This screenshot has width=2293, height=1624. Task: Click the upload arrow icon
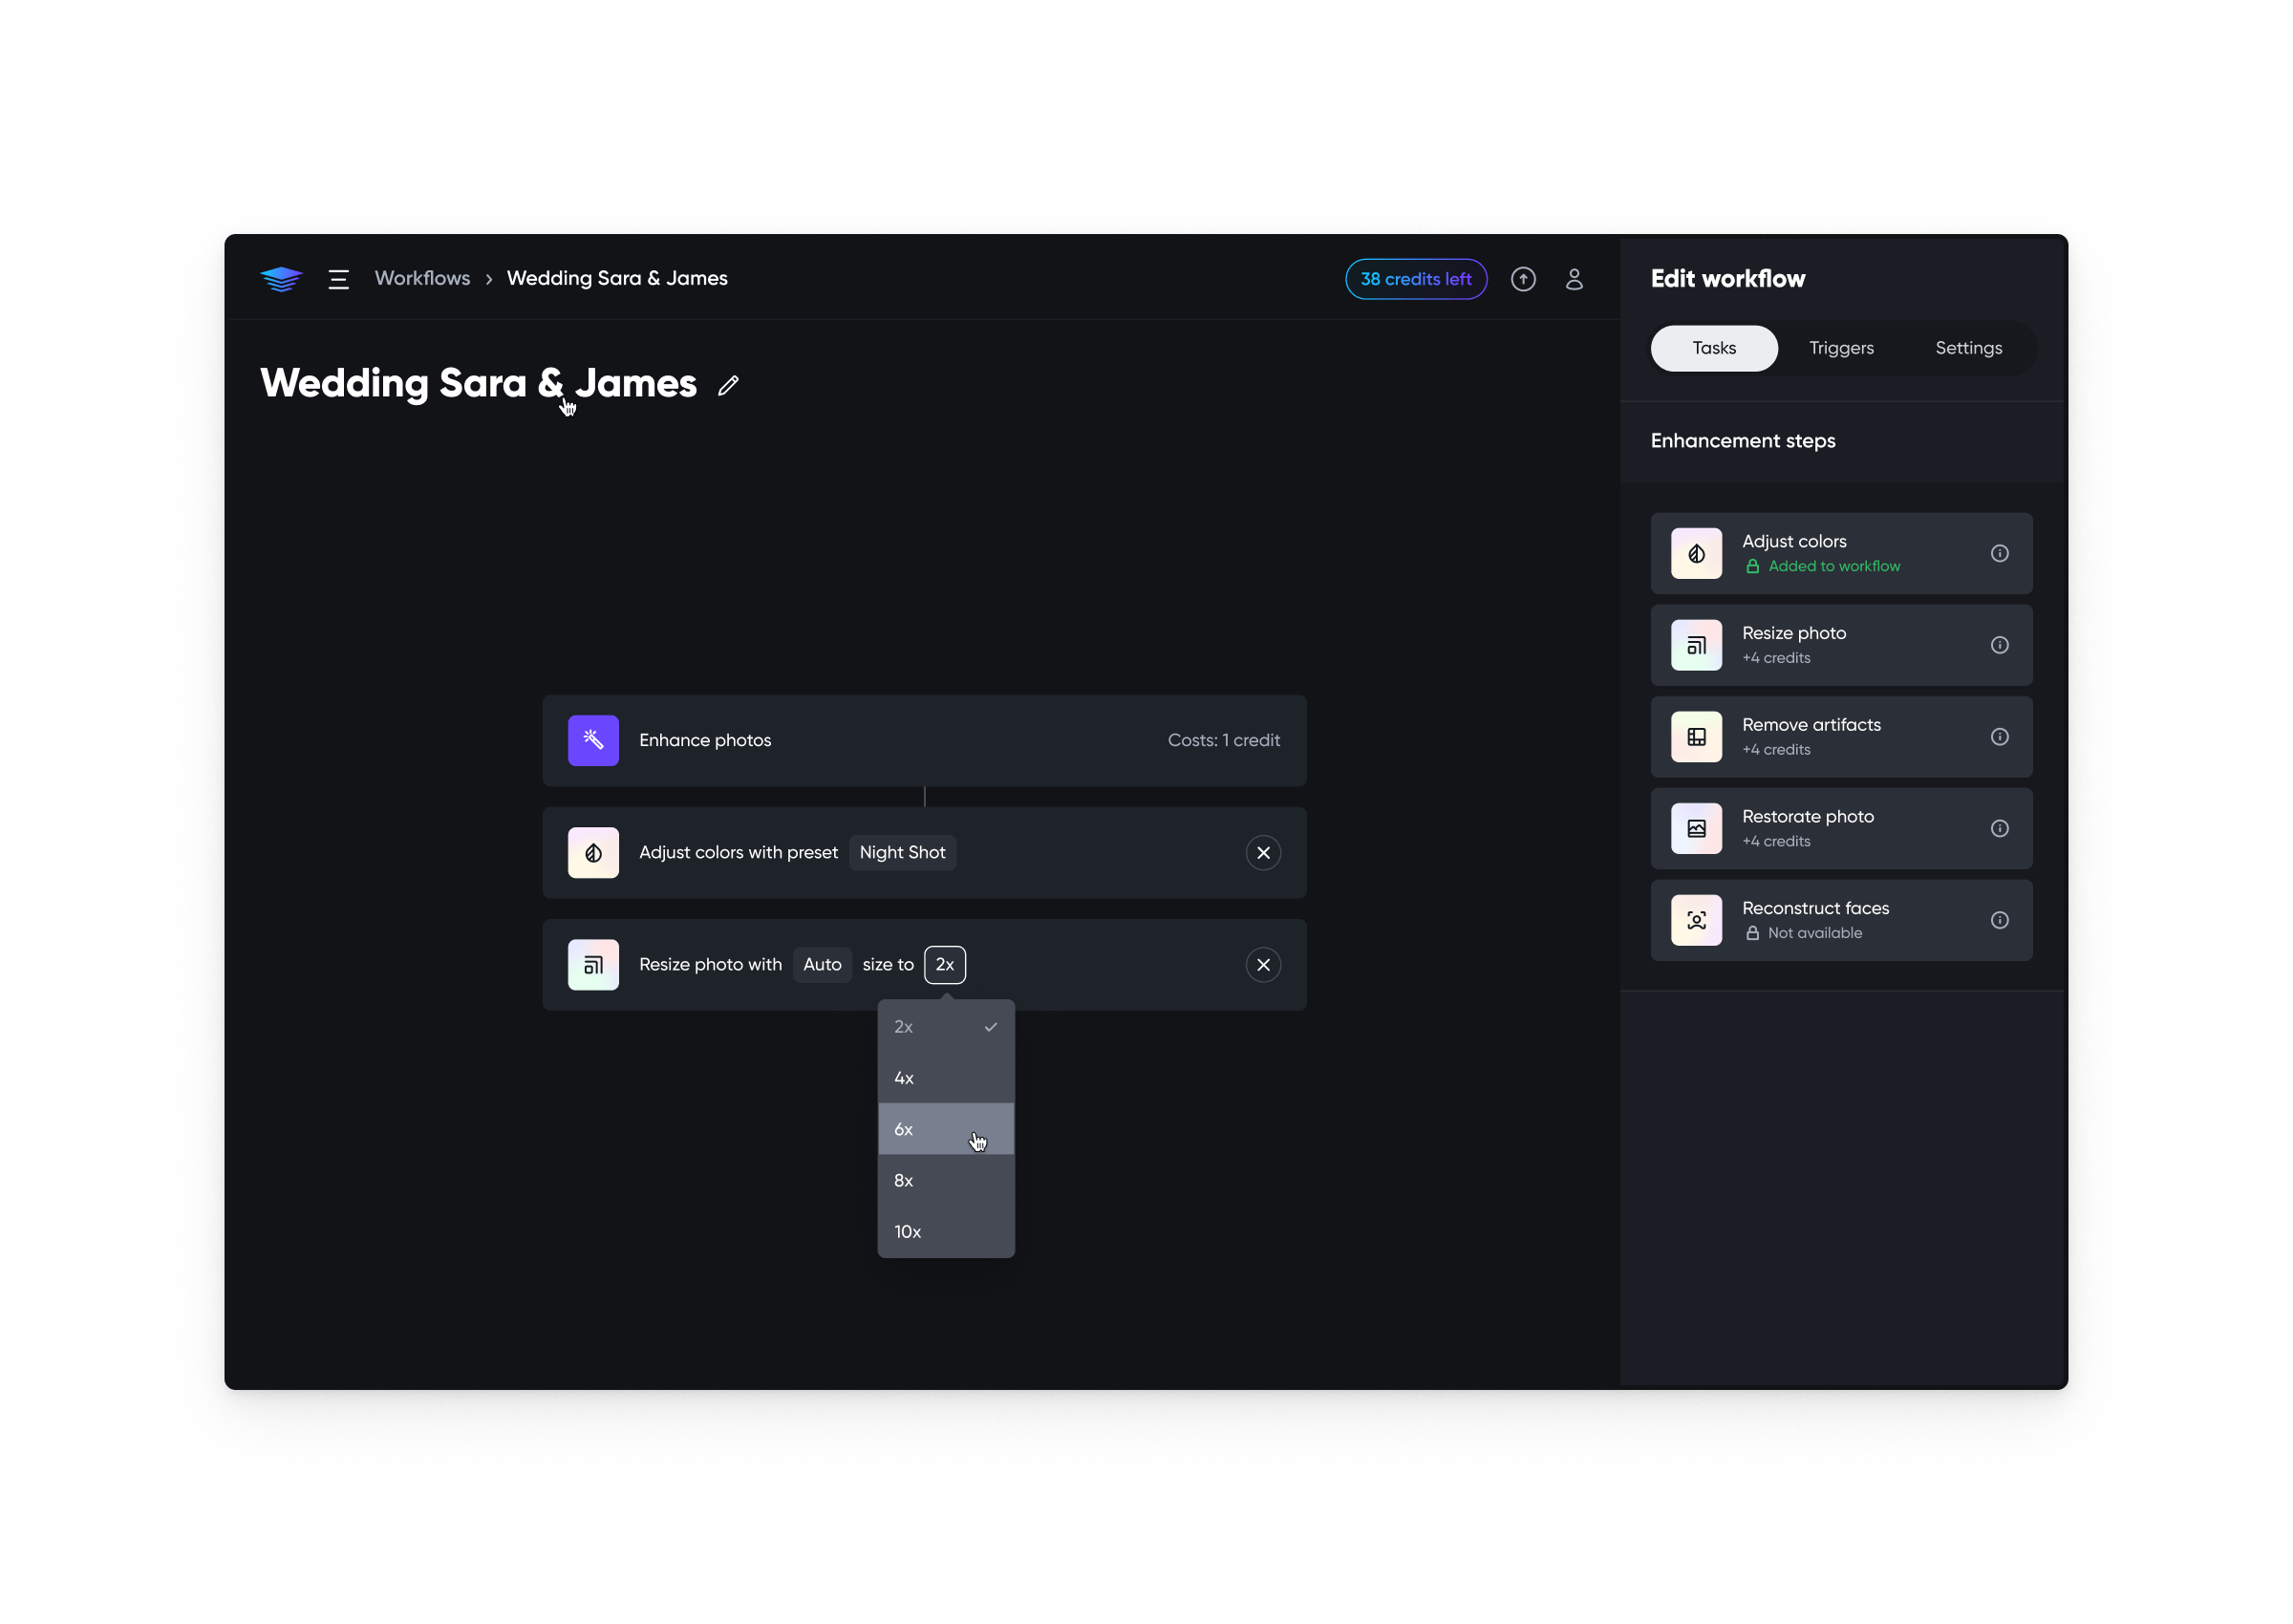tap(1522, 279)
